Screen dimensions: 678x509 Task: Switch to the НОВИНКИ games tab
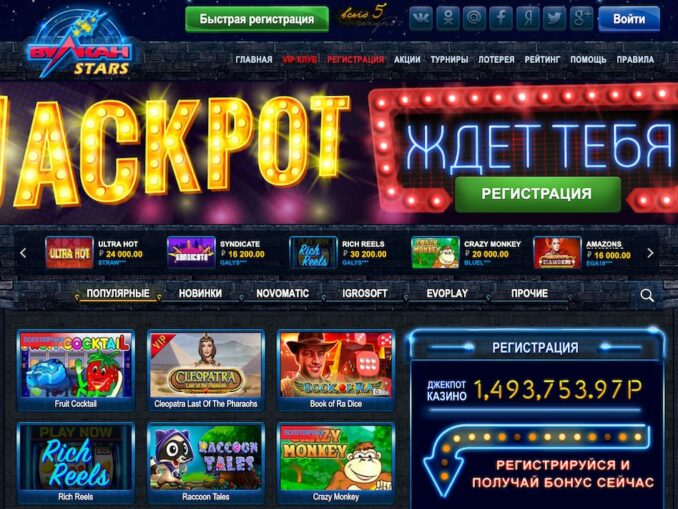[x=200, y=293]
